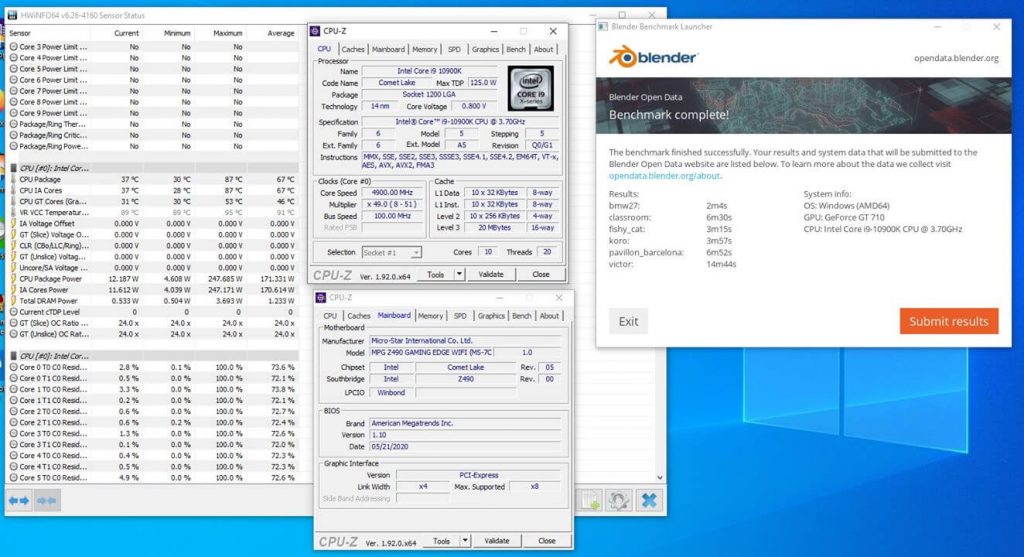1024x557 pixels.
Task: Click the Sensor column header in HWiNFO
Action: click(20, 33)
